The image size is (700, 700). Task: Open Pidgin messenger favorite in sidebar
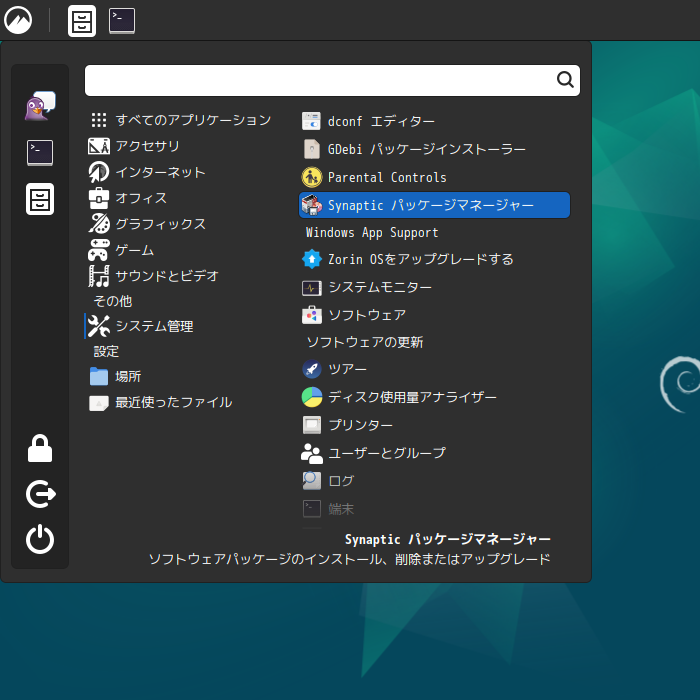tap(40, 106)
